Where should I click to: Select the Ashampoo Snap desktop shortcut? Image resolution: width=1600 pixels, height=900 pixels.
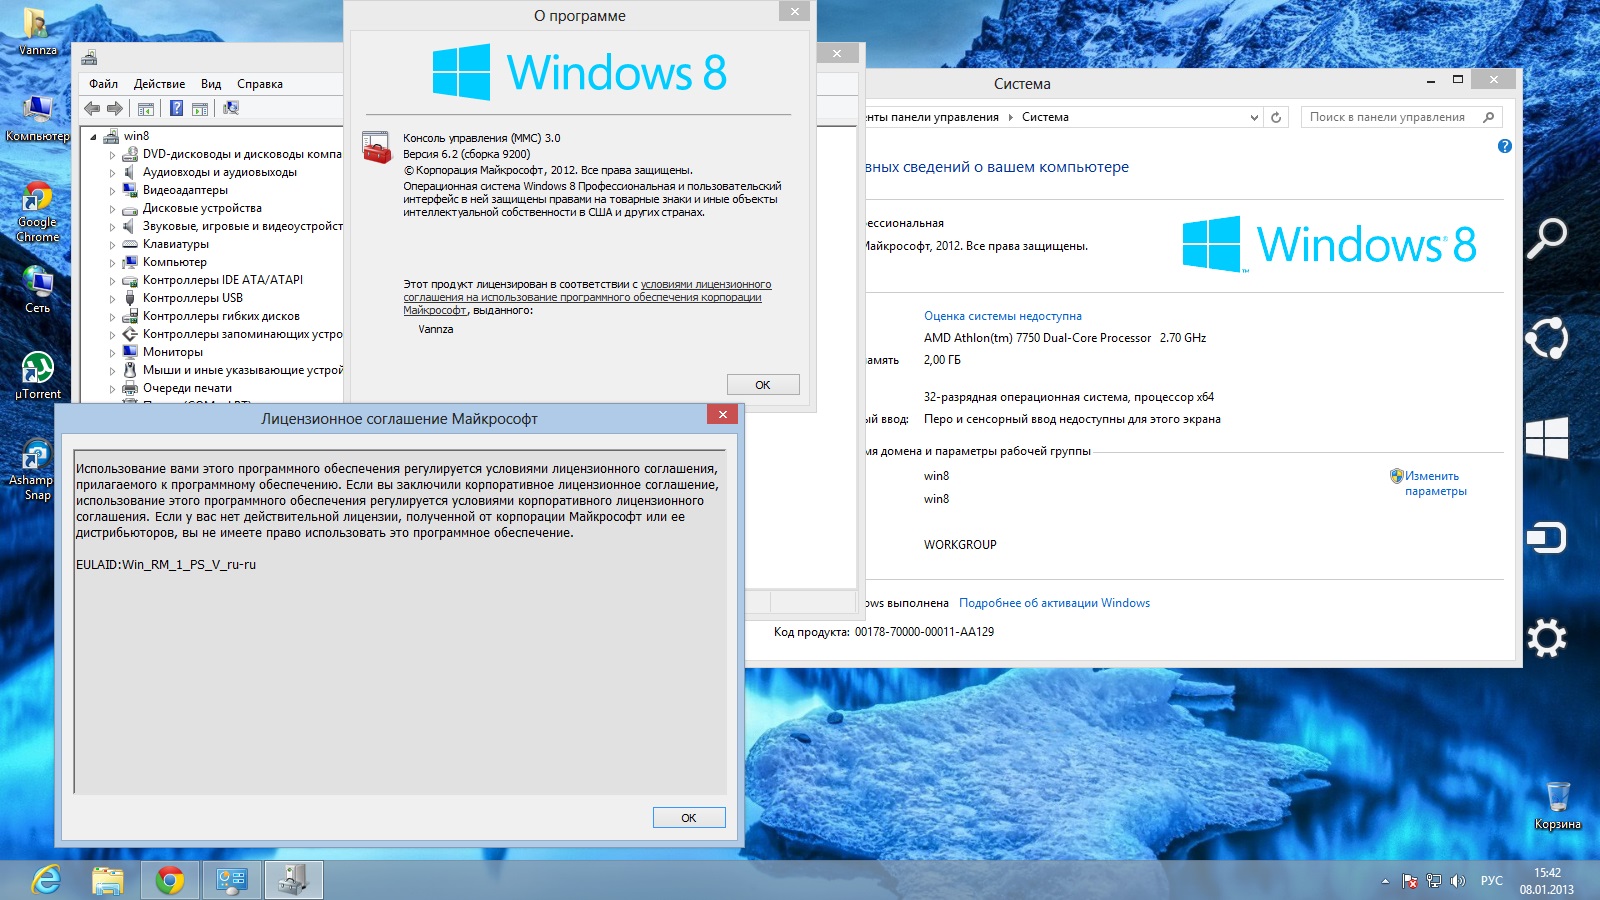(37, 470)
